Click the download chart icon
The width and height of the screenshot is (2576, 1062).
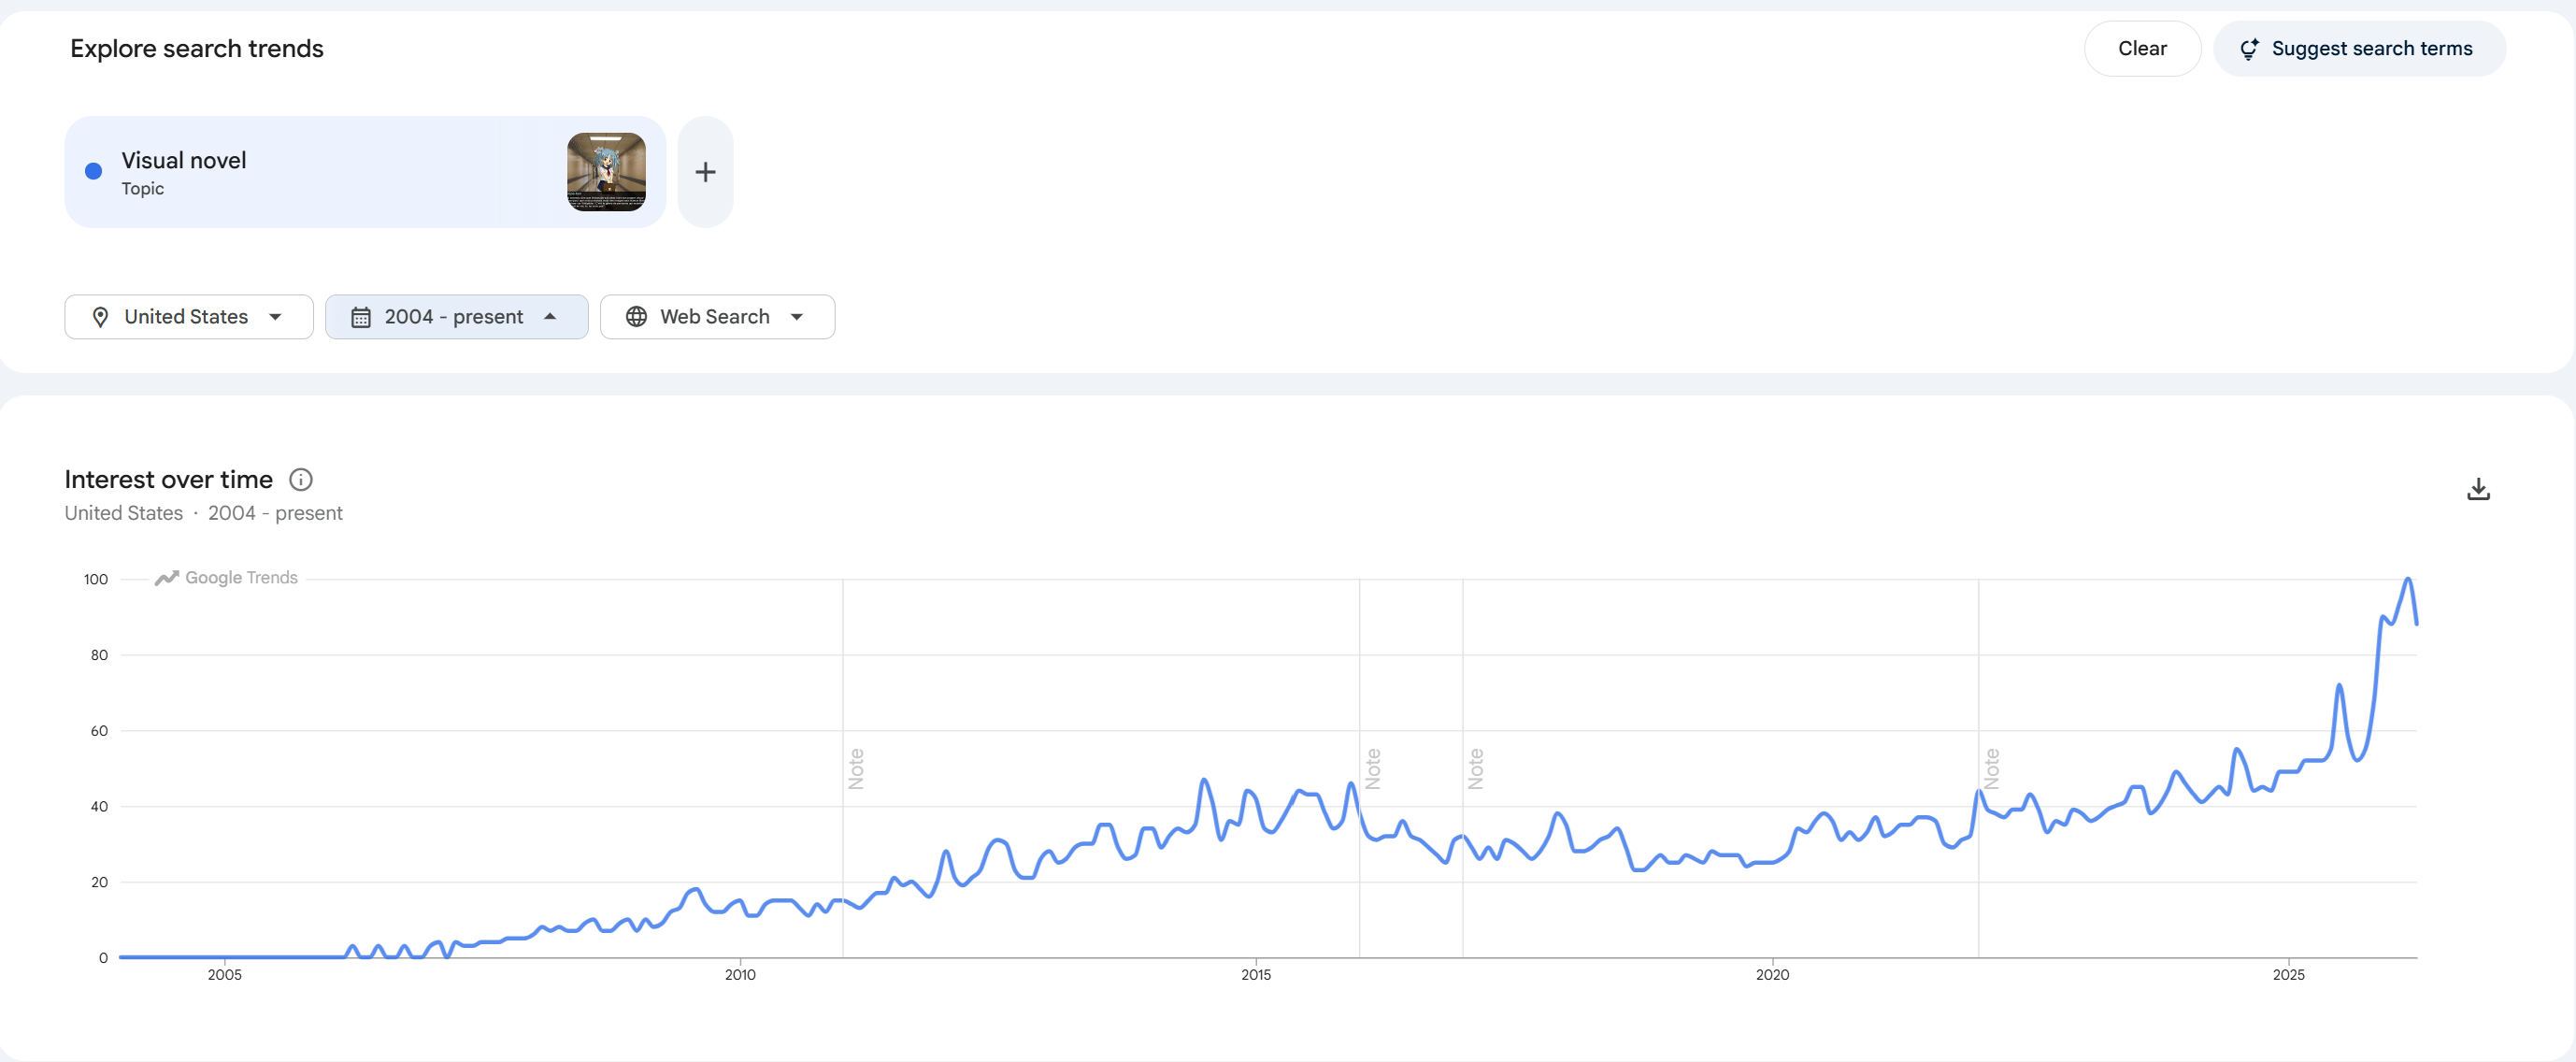2477,489
